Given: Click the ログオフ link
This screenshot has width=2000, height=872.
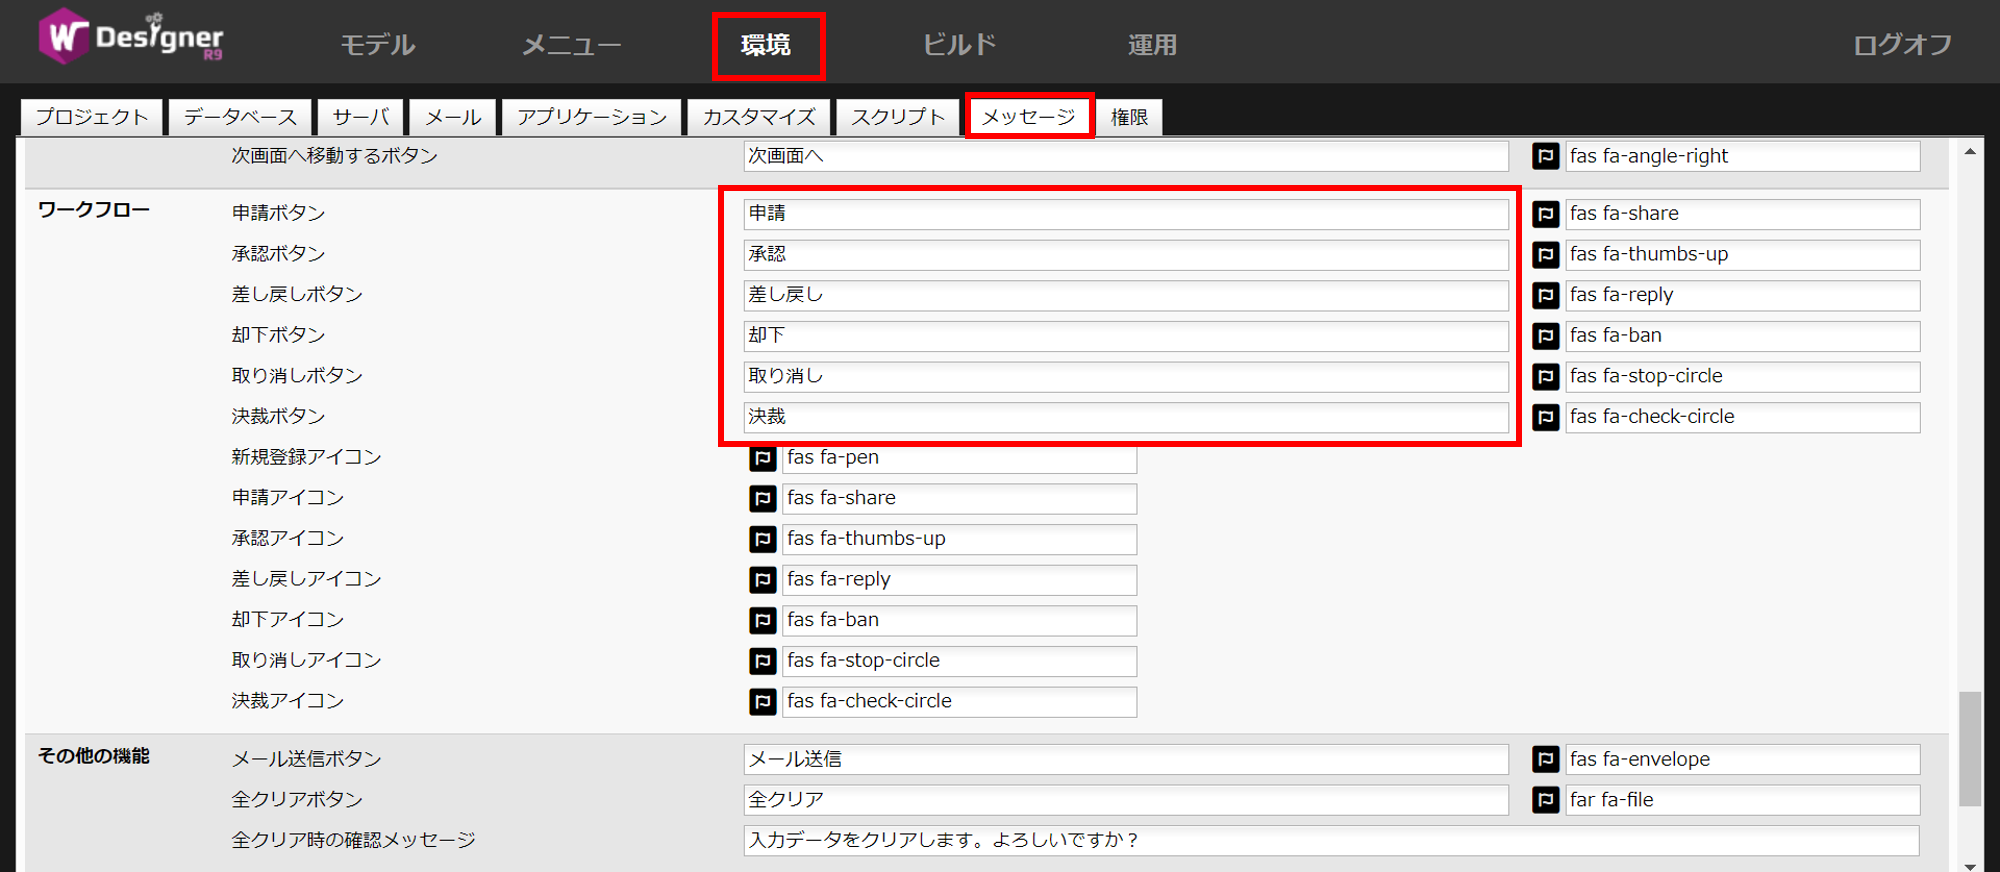Looking at the screenshot, I should coord(1902,45).
